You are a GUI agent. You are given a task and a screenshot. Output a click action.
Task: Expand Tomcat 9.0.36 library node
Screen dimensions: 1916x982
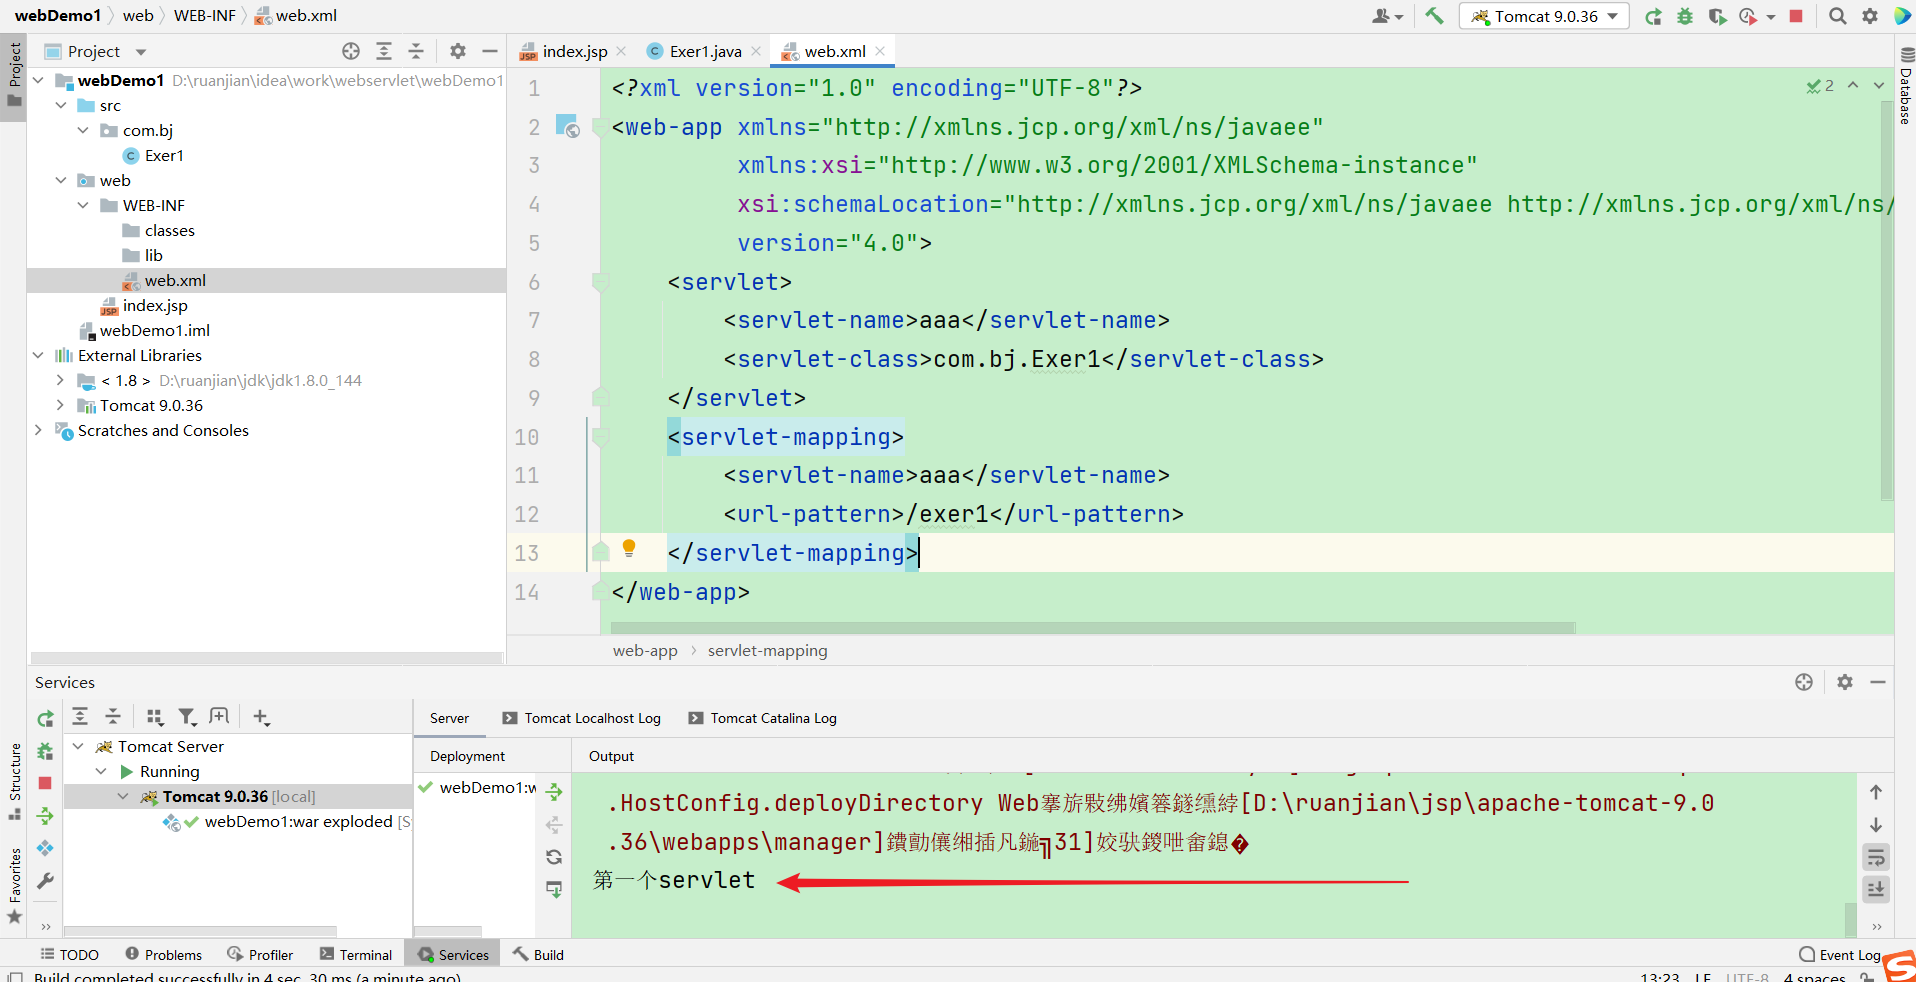pos(60,405)
